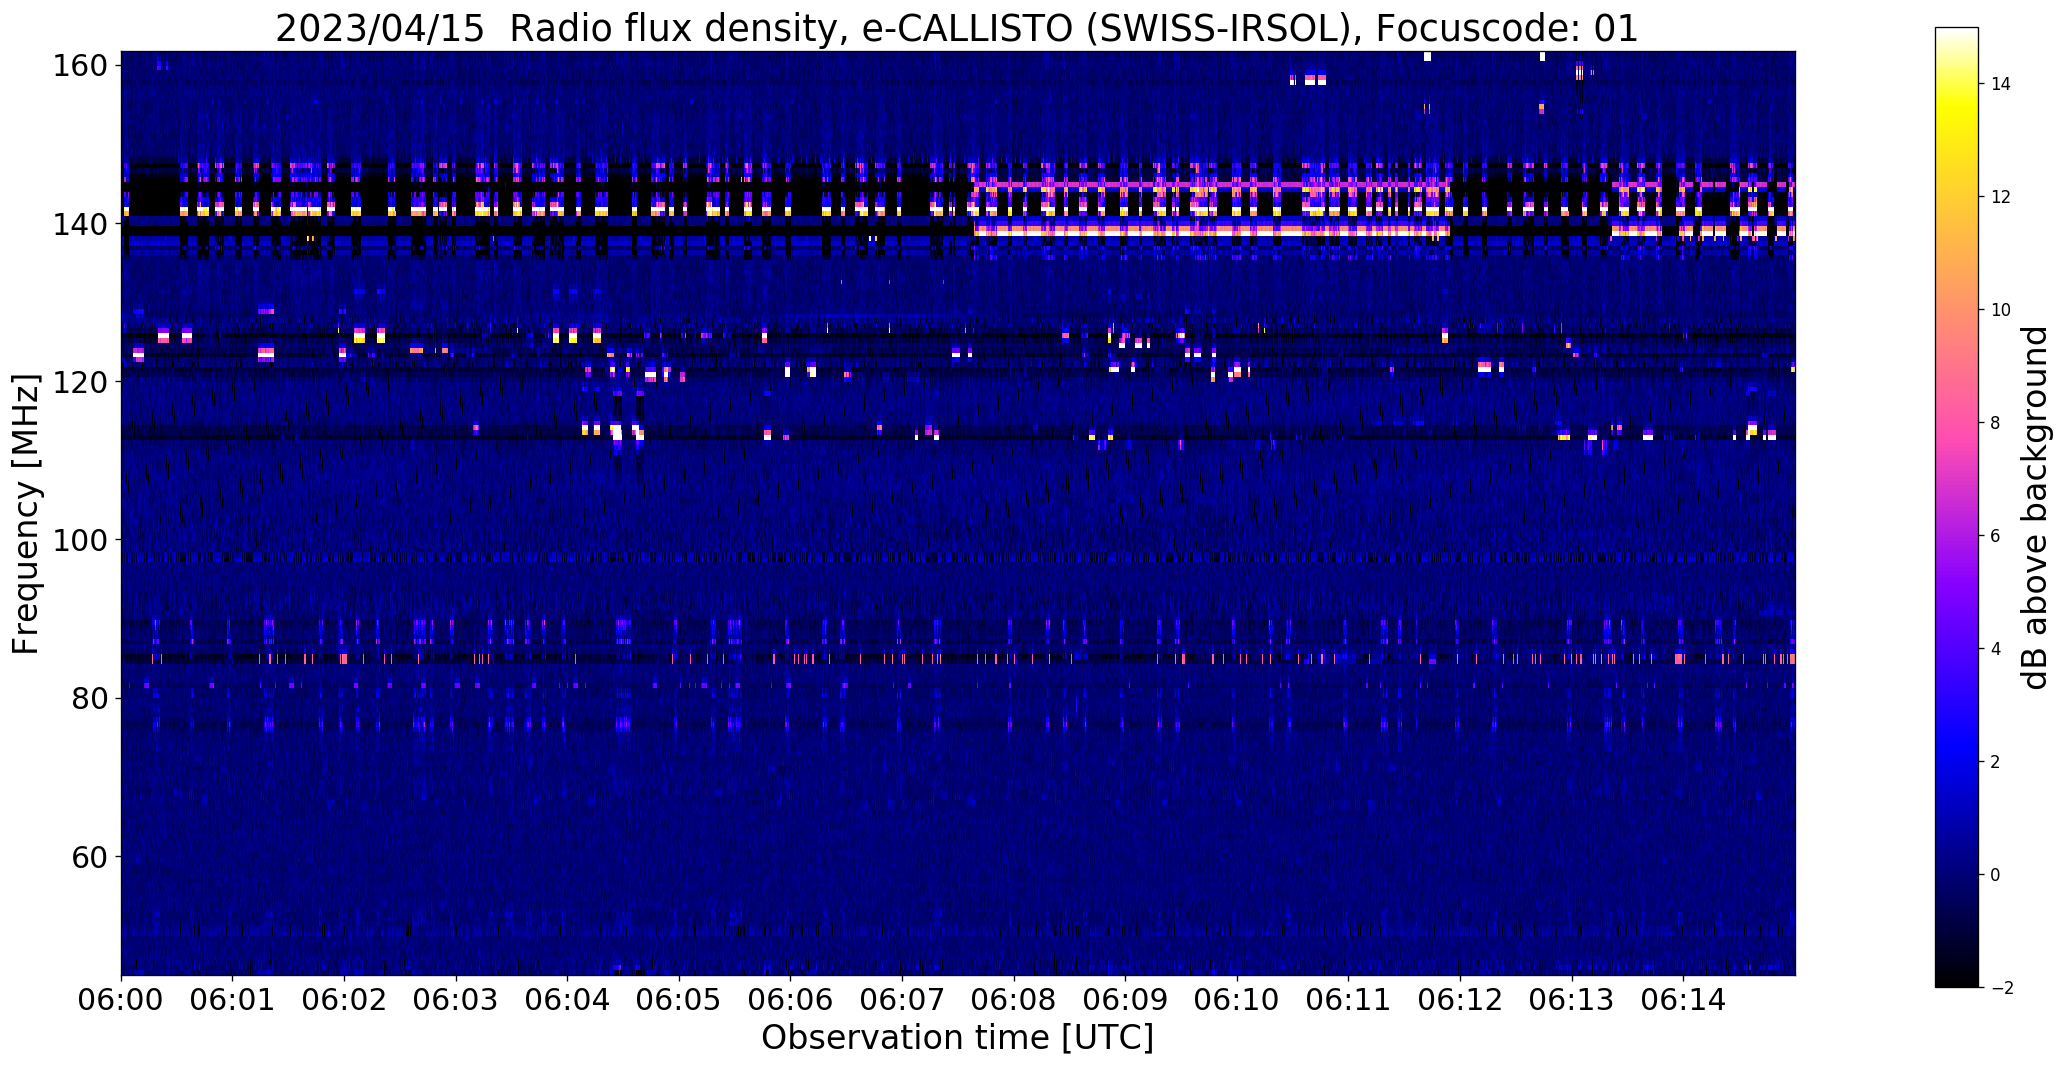Click the 06:14 time tick label

1684,999
